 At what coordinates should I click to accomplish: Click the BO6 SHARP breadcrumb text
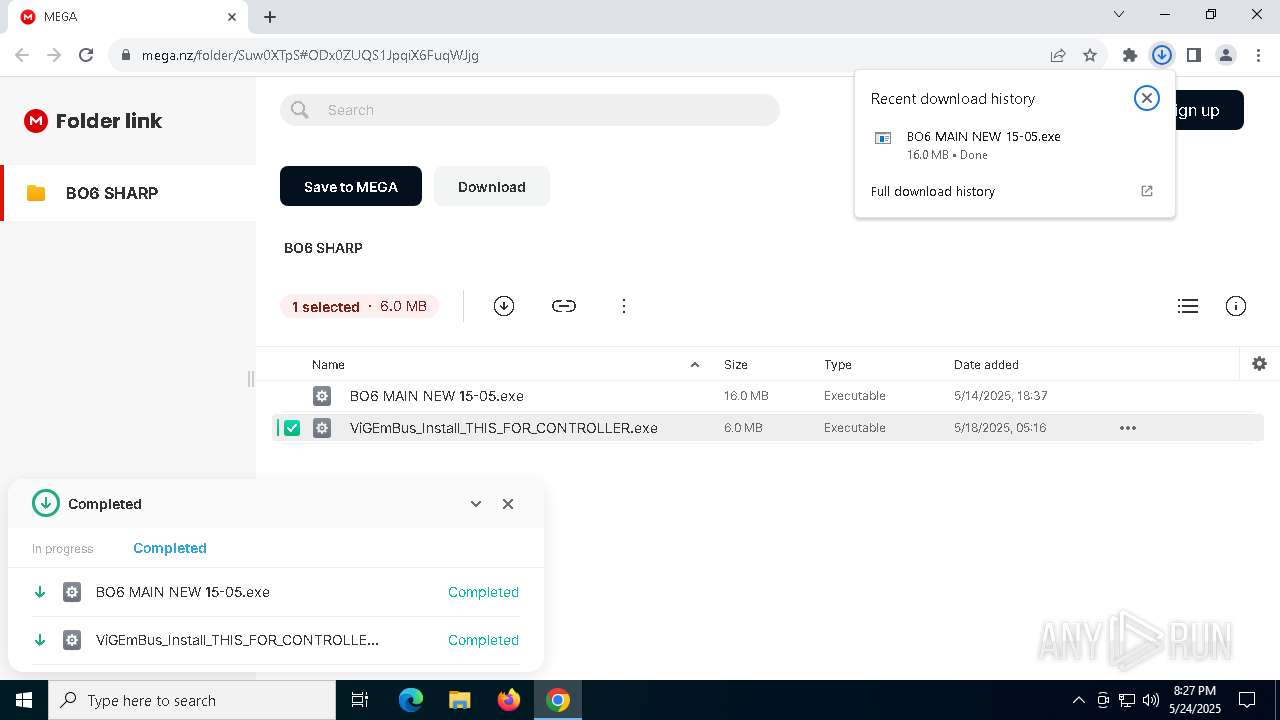[323, 248]
